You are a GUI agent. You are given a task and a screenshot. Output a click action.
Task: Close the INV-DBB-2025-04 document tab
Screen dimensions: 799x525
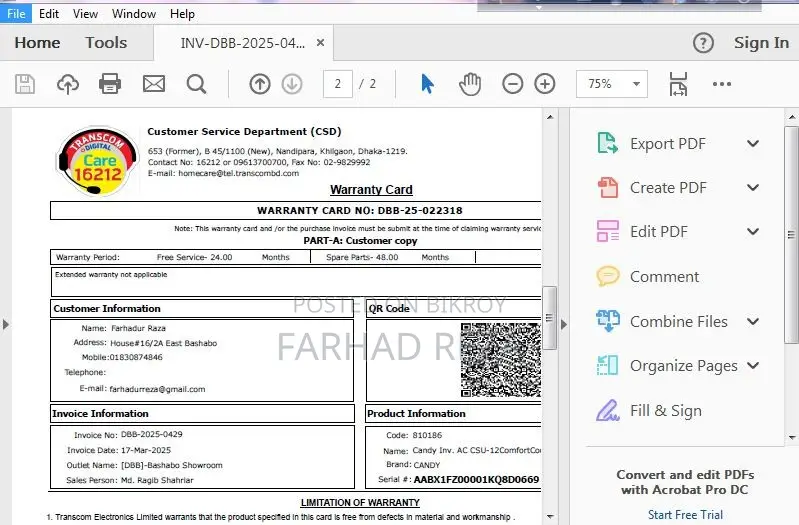tap(321, 43)
